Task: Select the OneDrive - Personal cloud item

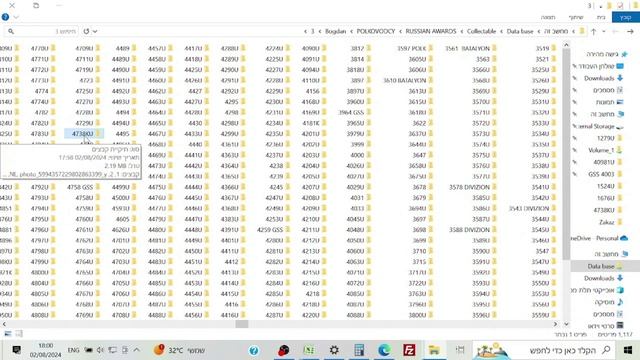Action: click(x=599, y=238)
